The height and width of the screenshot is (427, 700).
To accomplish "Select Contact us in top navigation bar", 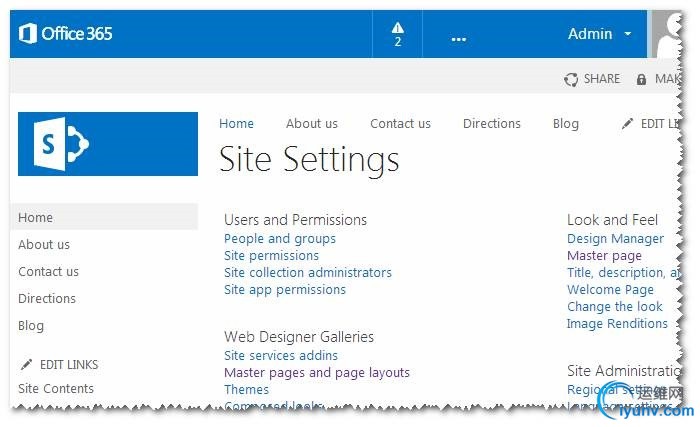I will (400, 124).
